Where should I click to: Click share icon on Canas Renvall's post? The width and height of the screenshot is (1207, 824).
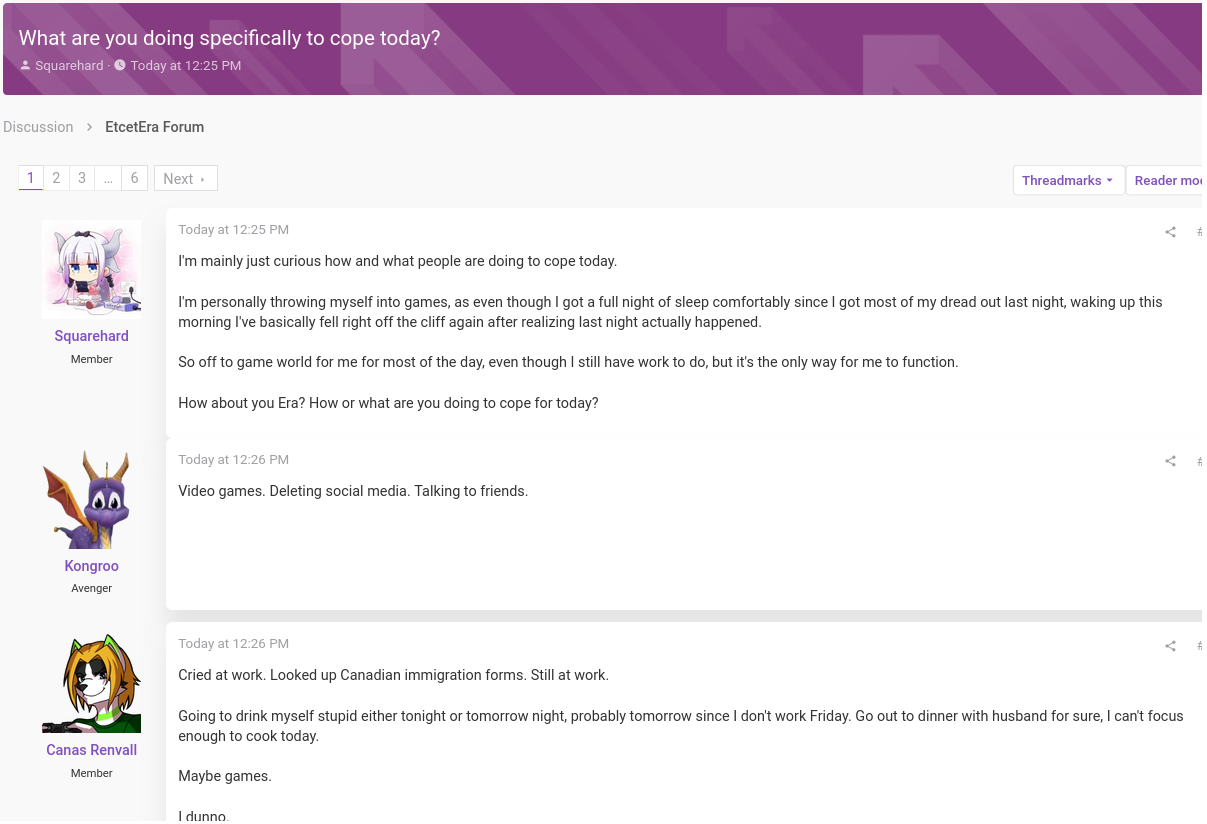[1170, 646]
